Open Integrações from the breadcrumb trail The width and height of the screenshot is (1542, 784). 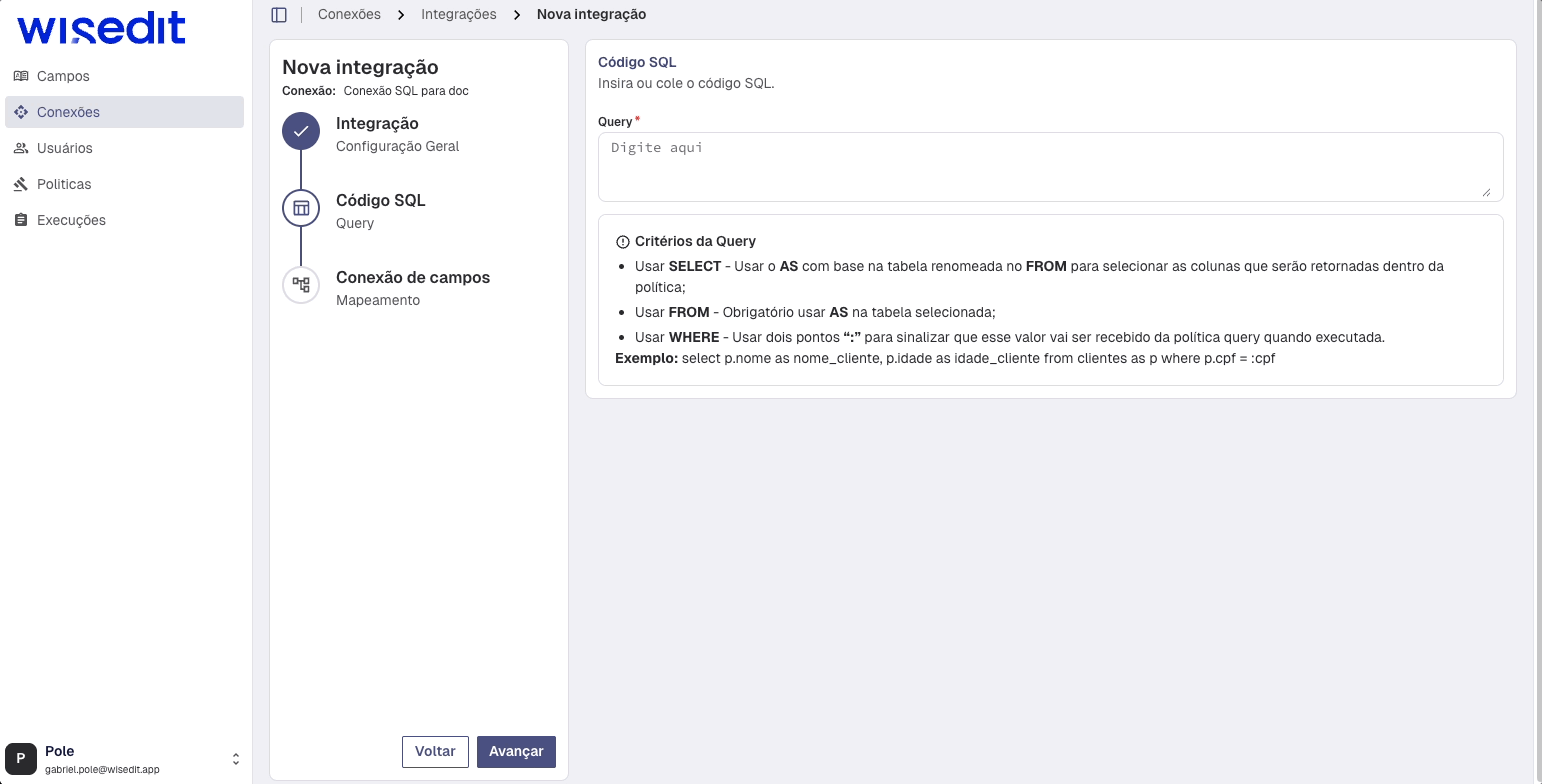(x=459, y=14)
